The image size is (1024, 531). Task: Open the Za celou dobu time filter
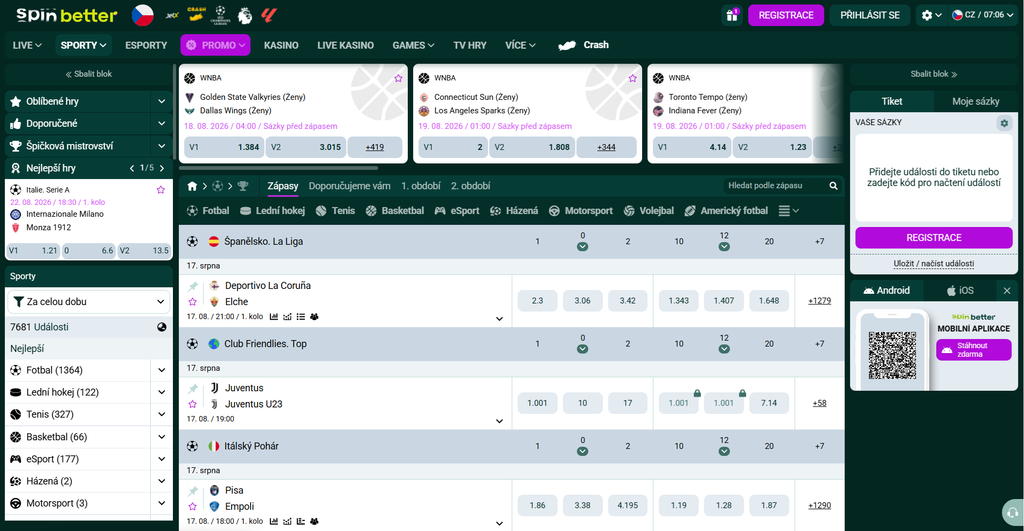(89, 302)
